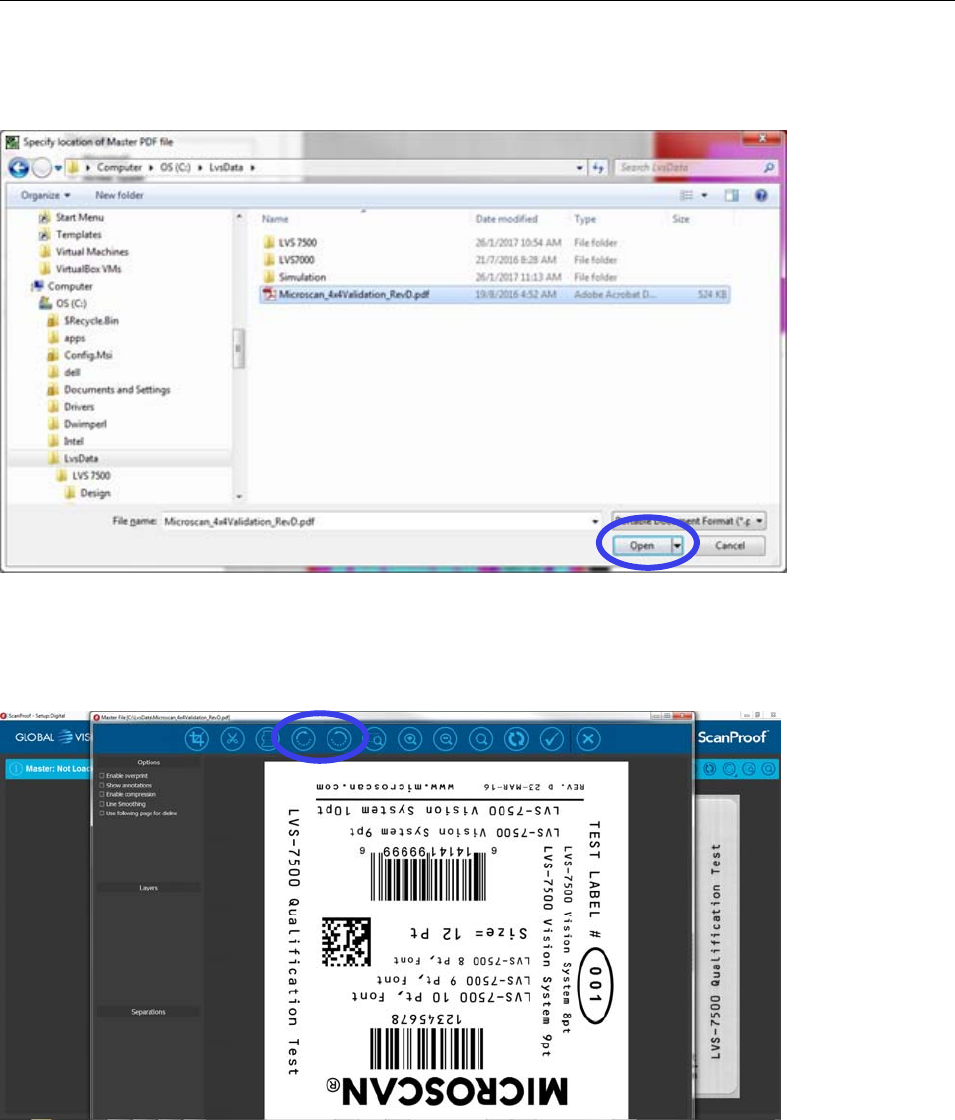
Task: Click the zoom-in magnifier icon
Action: coord(410,739)
